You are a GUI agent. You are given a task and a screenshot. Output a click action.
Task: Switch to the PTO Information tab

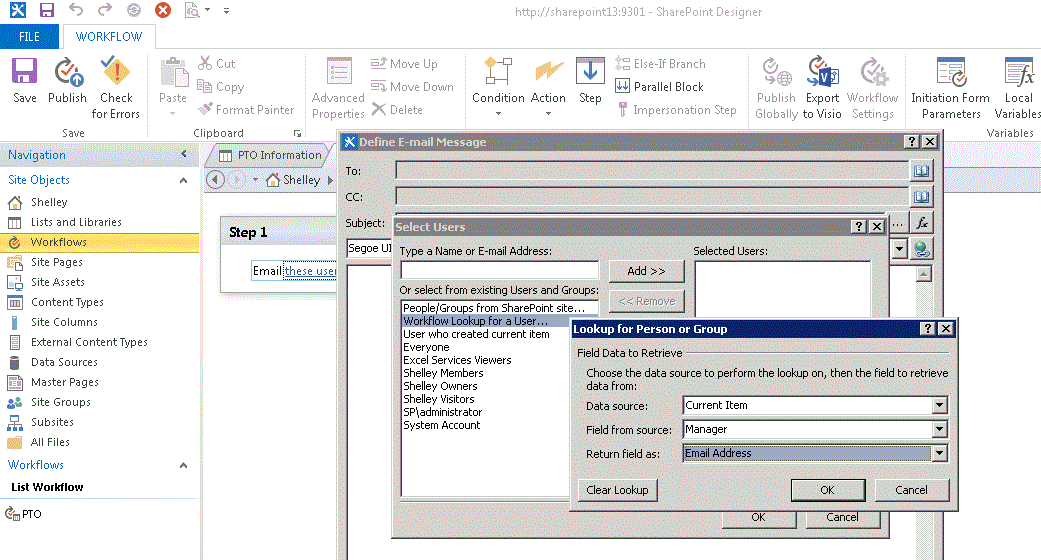270,155
